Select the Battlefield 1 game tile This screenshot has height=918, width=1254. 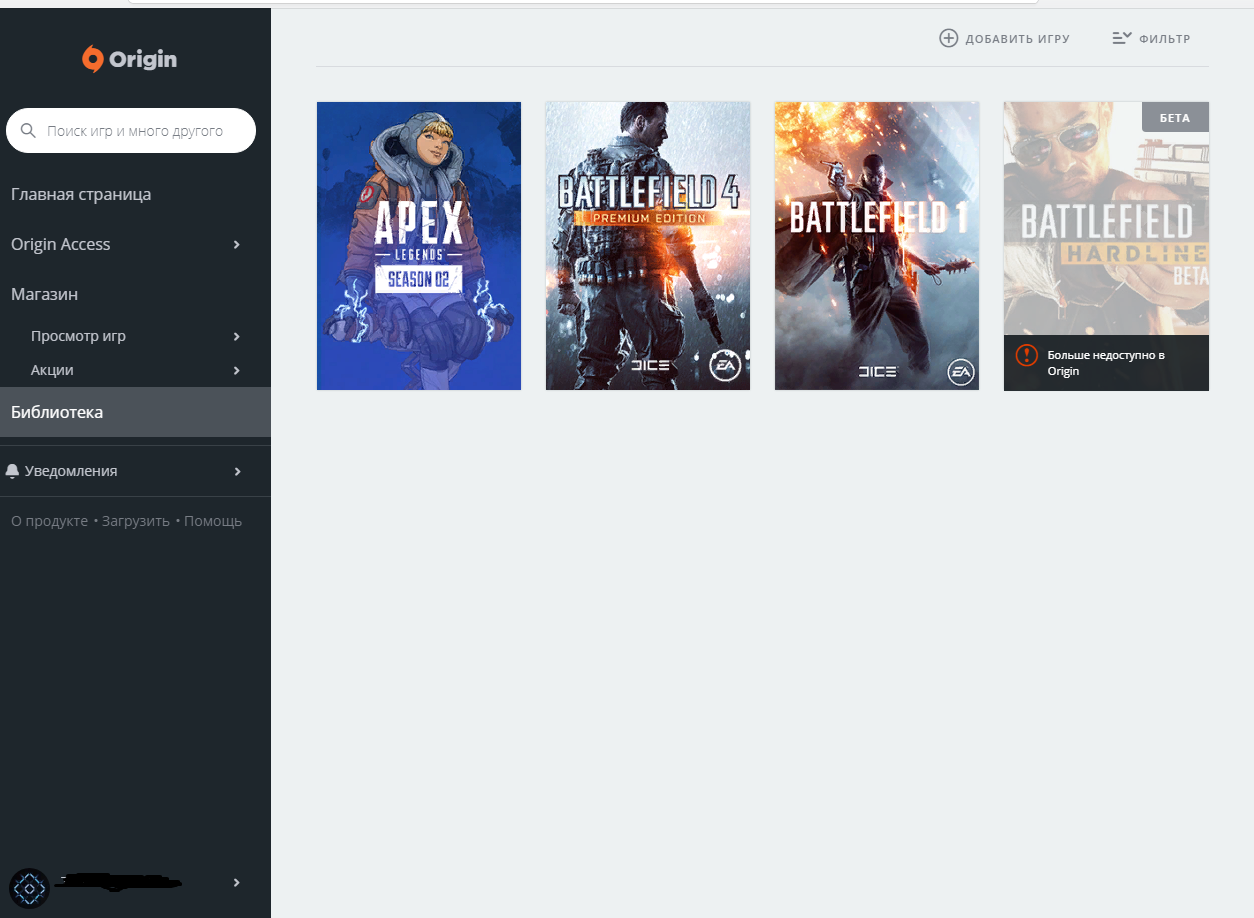coord(877,246)
